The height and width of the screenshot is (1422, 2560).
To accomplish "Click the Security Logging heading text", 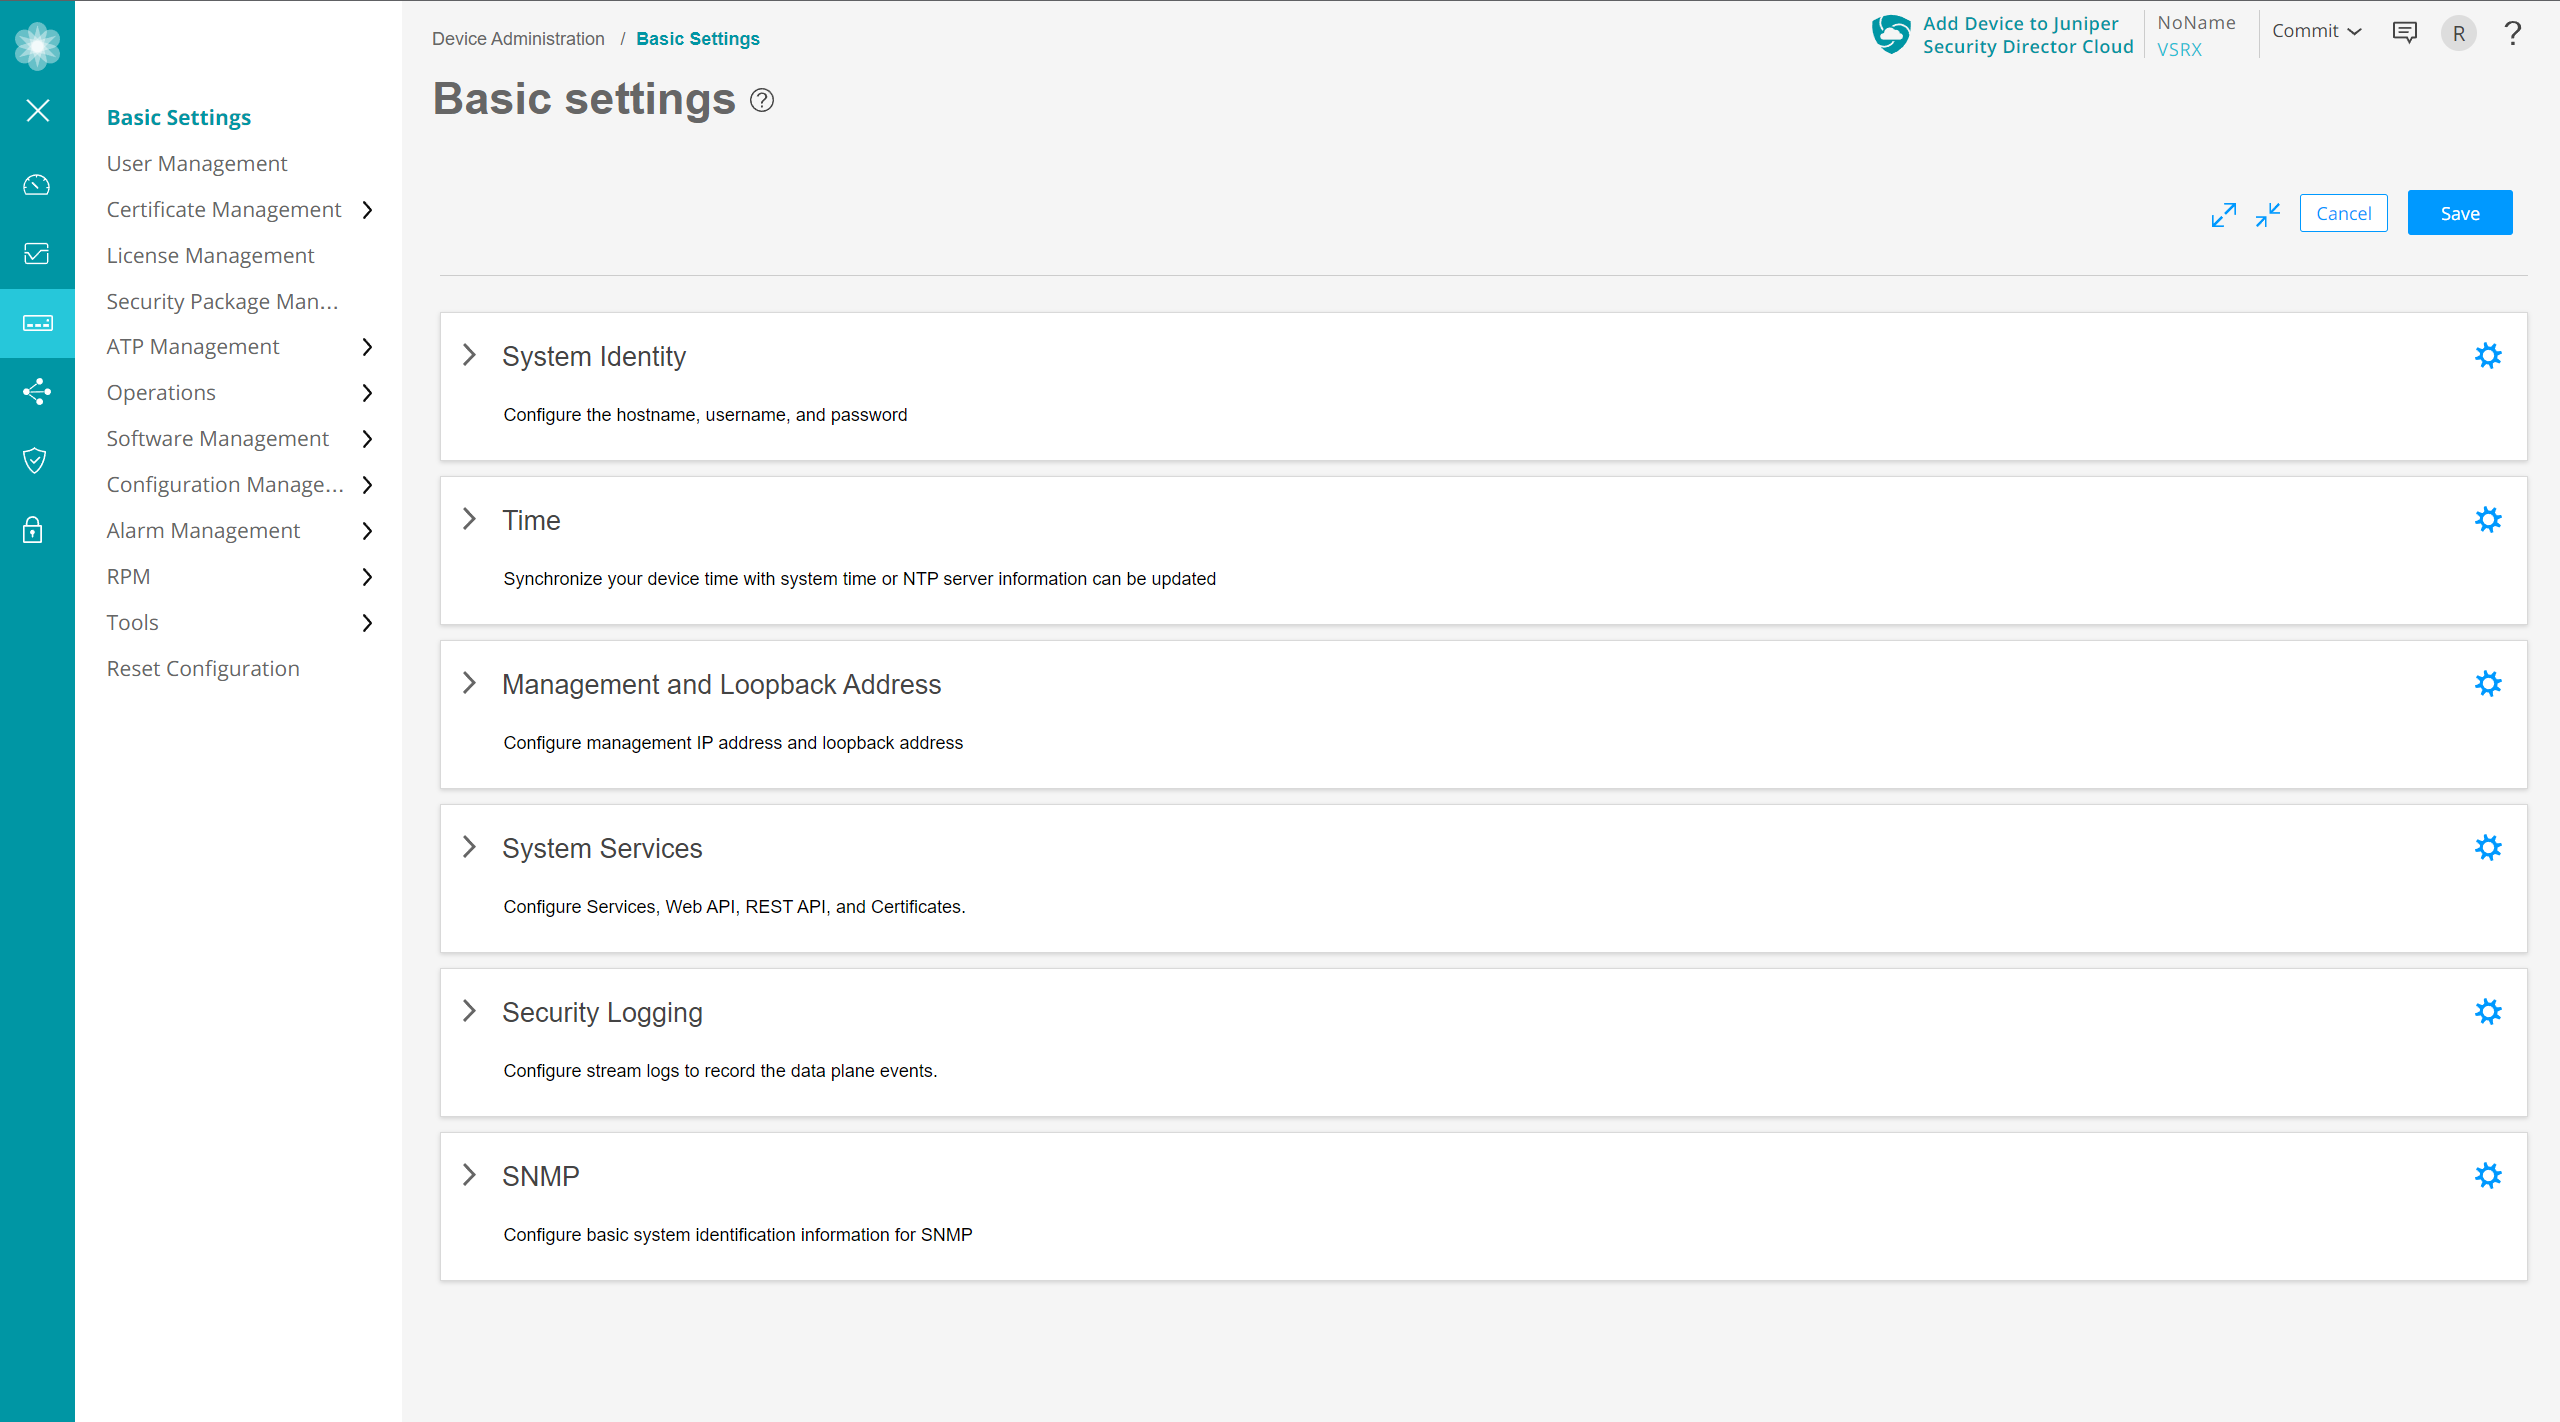I will point(602,1012).
